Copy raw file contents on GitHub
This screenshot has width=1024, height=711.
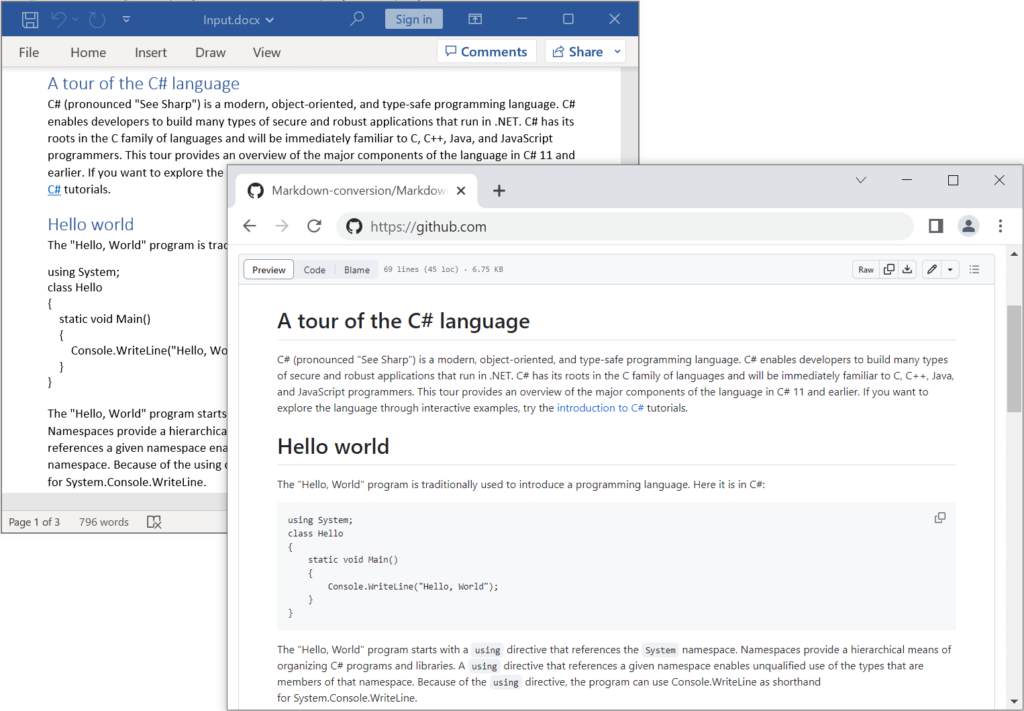tap(889, 269)
